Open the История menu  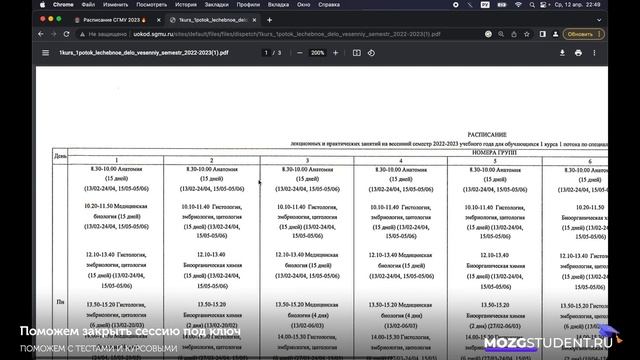coord(186,5)
